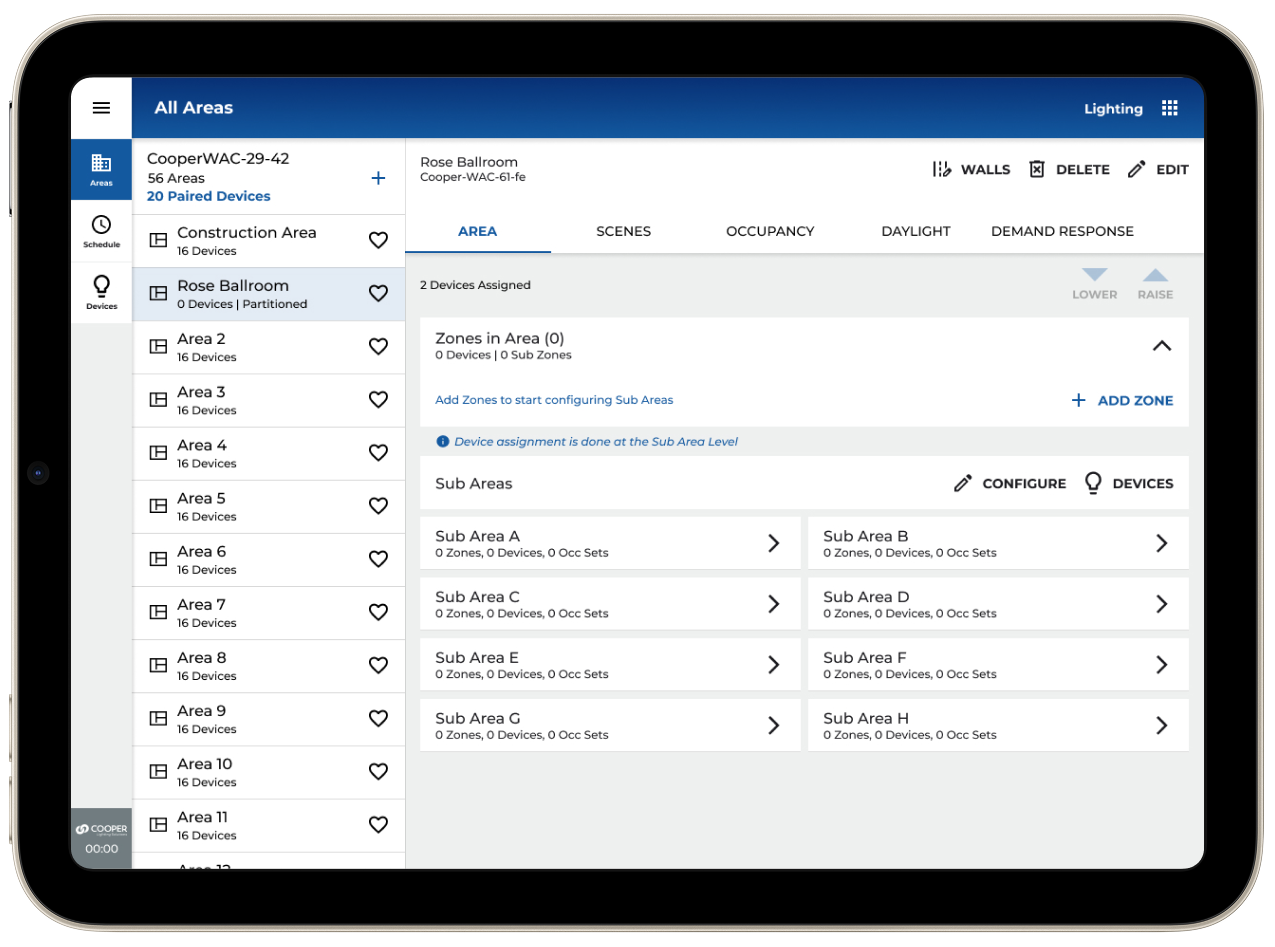Click RAISE to increase light level

click(1155, 285)
